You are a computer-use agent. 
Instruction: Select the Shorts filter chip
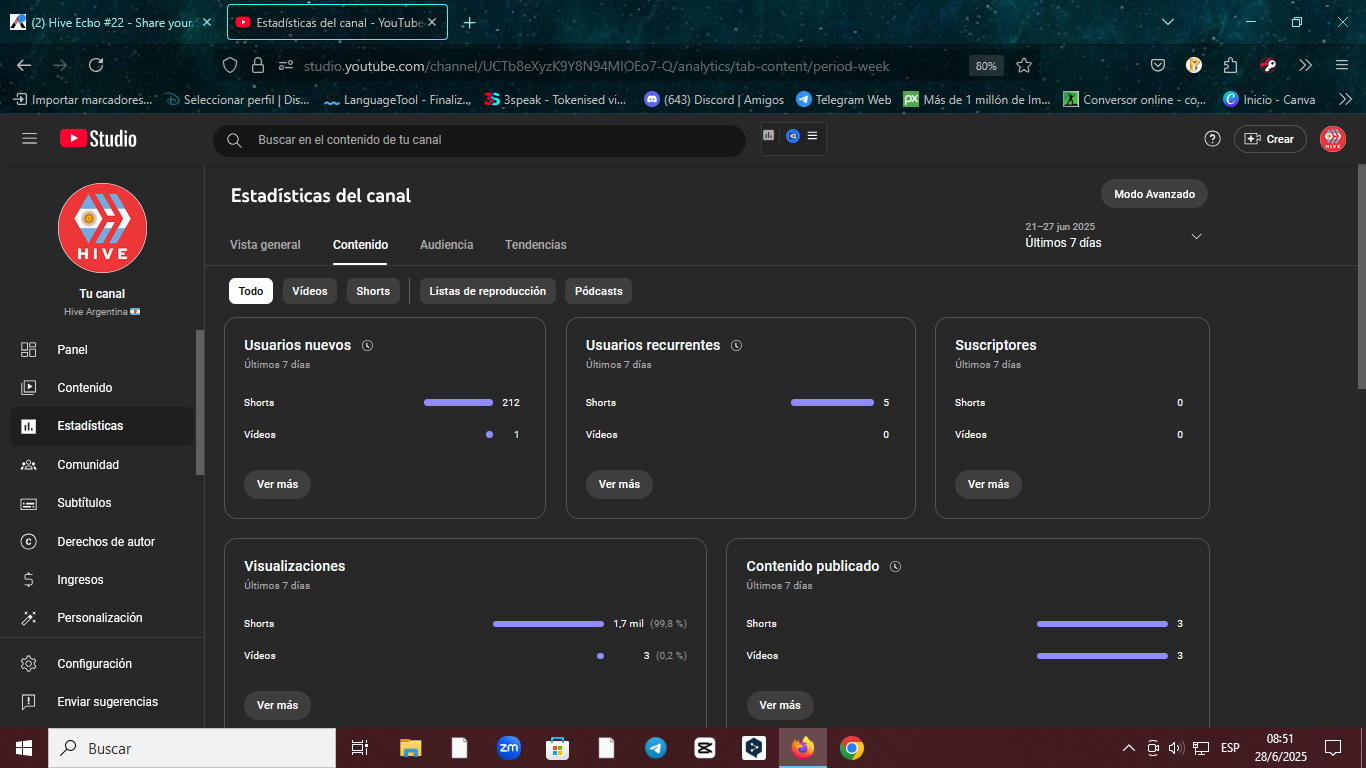373,291
